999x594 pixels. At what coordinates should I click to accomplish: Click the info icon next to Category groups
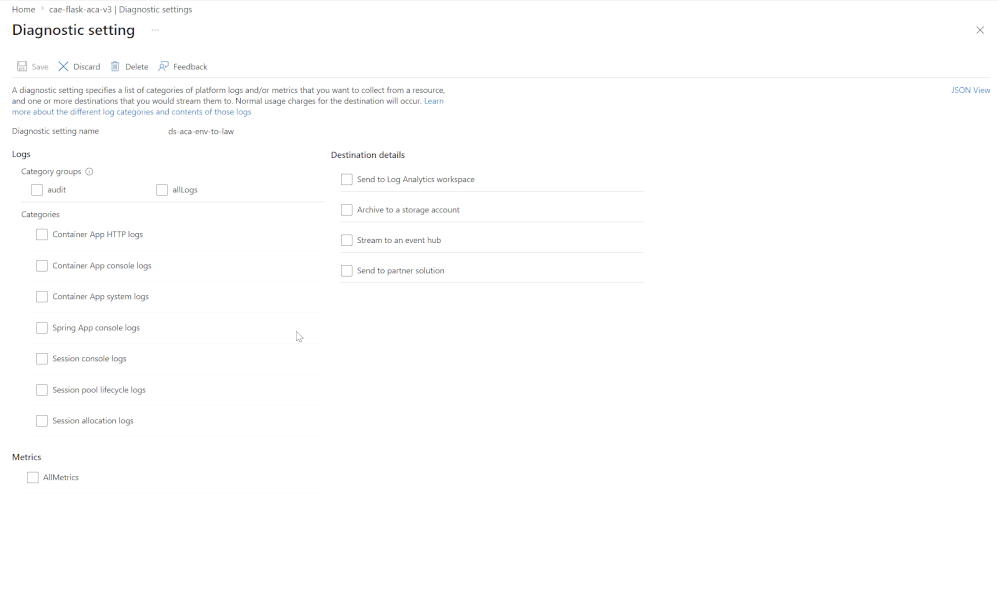point(89,171)
